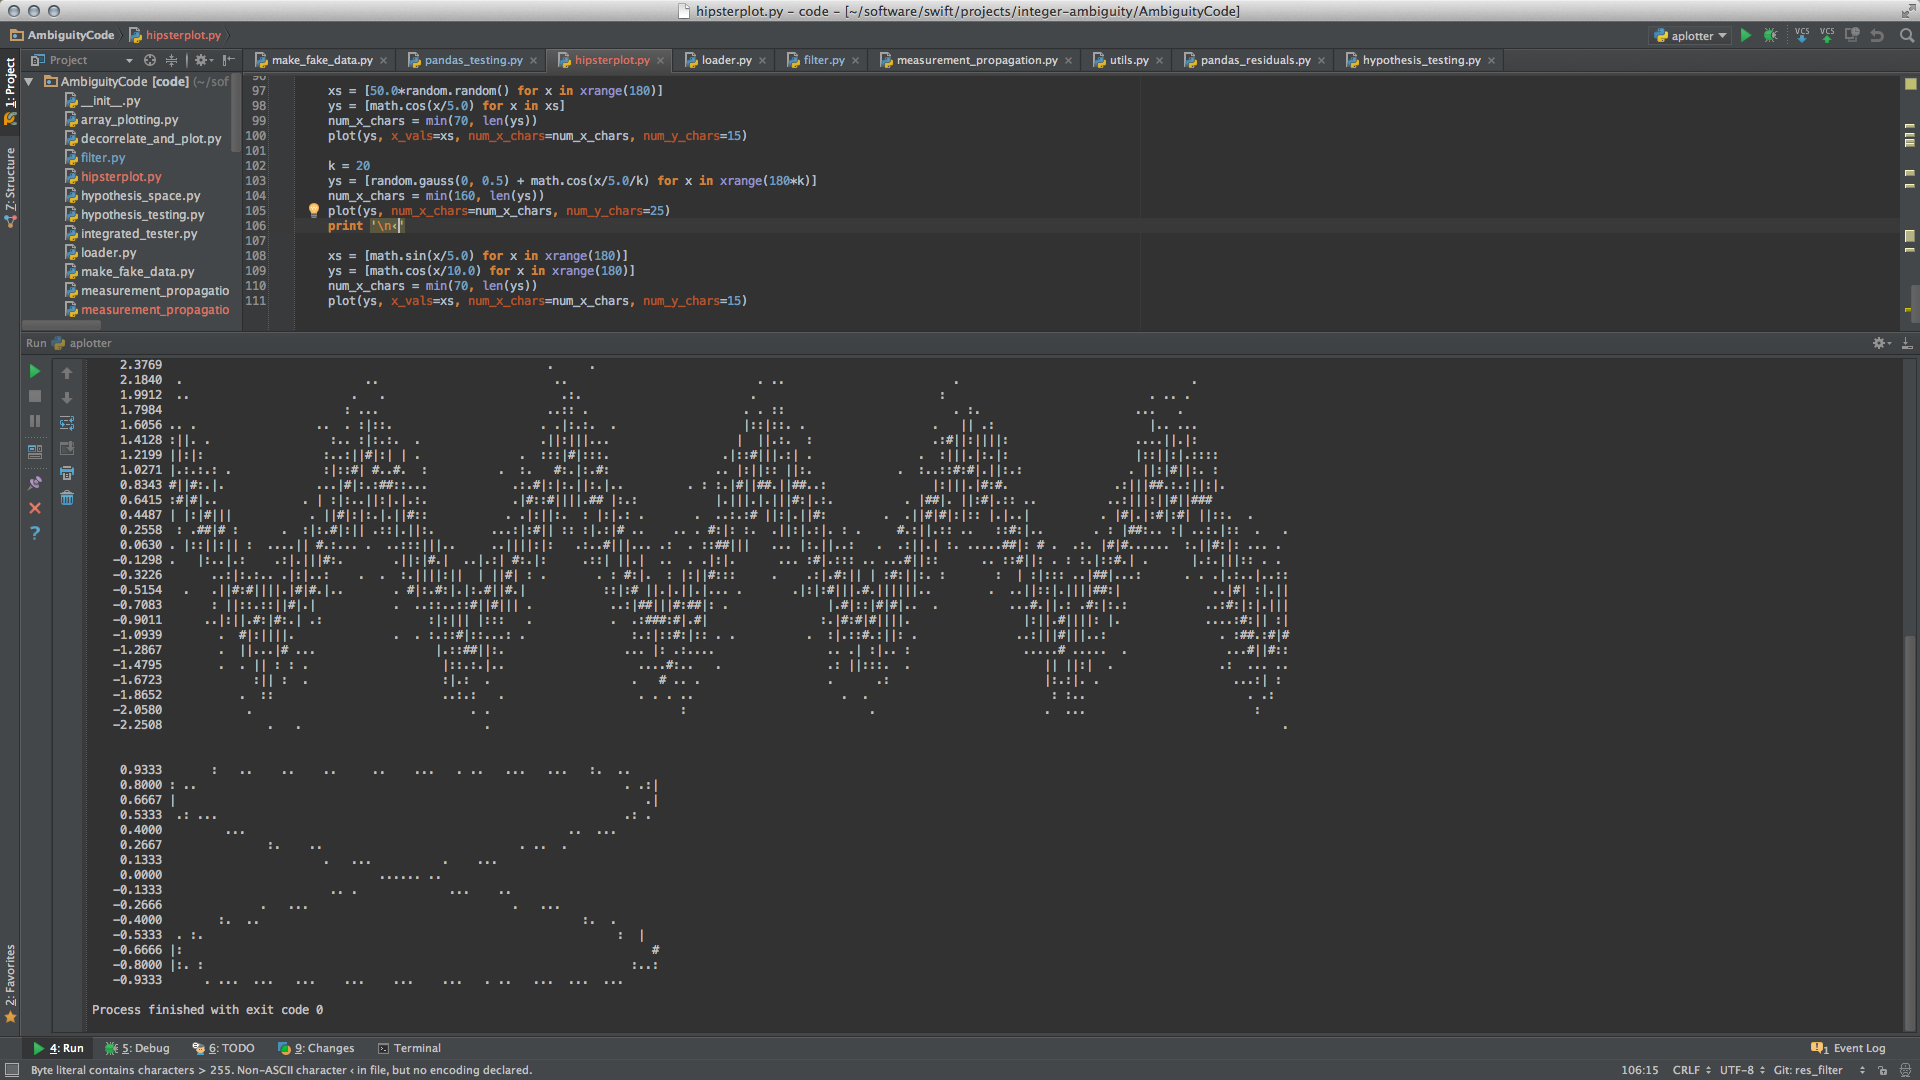The height and width of the screenshot is (1080, 1920).
Task: Collapse the AmbiguityCode project tree root
Action: [x=30, y=82]
